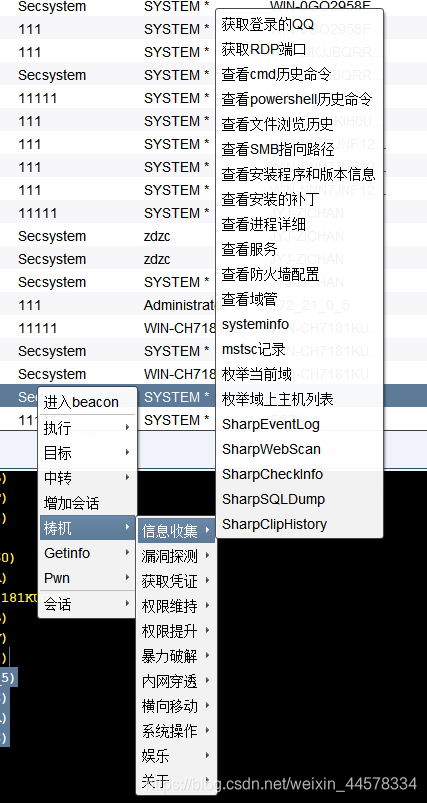Select 查看安装的补丁 option
Image resolution: width=427 pixels, height=803 pixels.
[x=300, y=199]
